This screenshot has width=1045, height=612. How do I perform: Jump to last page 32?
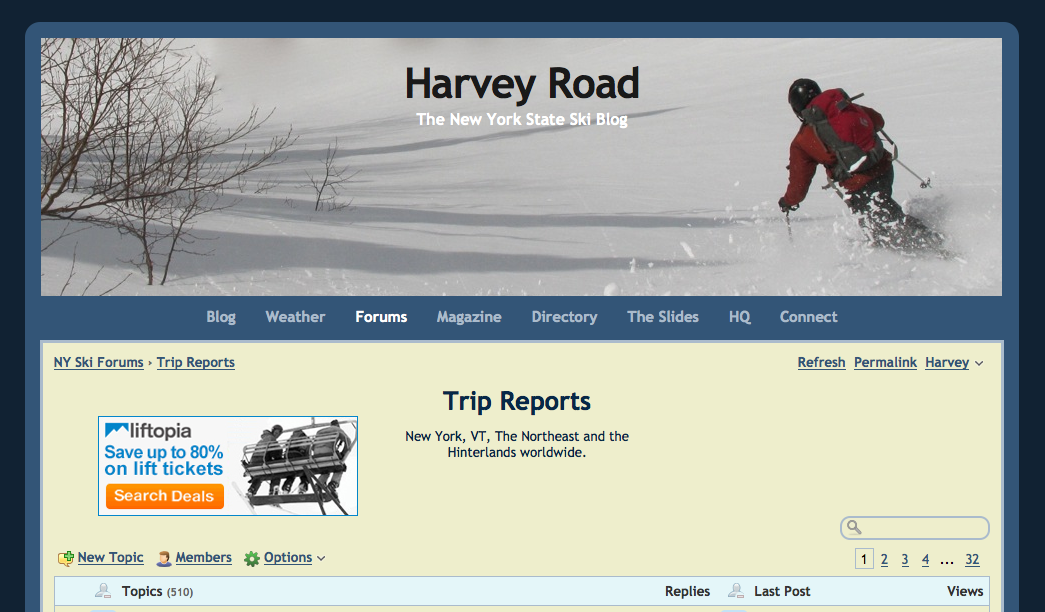pos(972,560)
